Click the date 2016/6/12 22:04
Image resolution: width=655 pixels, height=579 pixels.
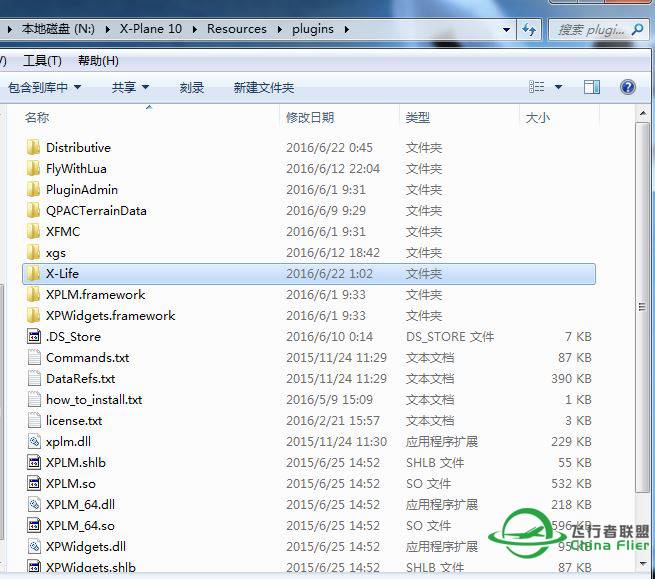point(333,168)
